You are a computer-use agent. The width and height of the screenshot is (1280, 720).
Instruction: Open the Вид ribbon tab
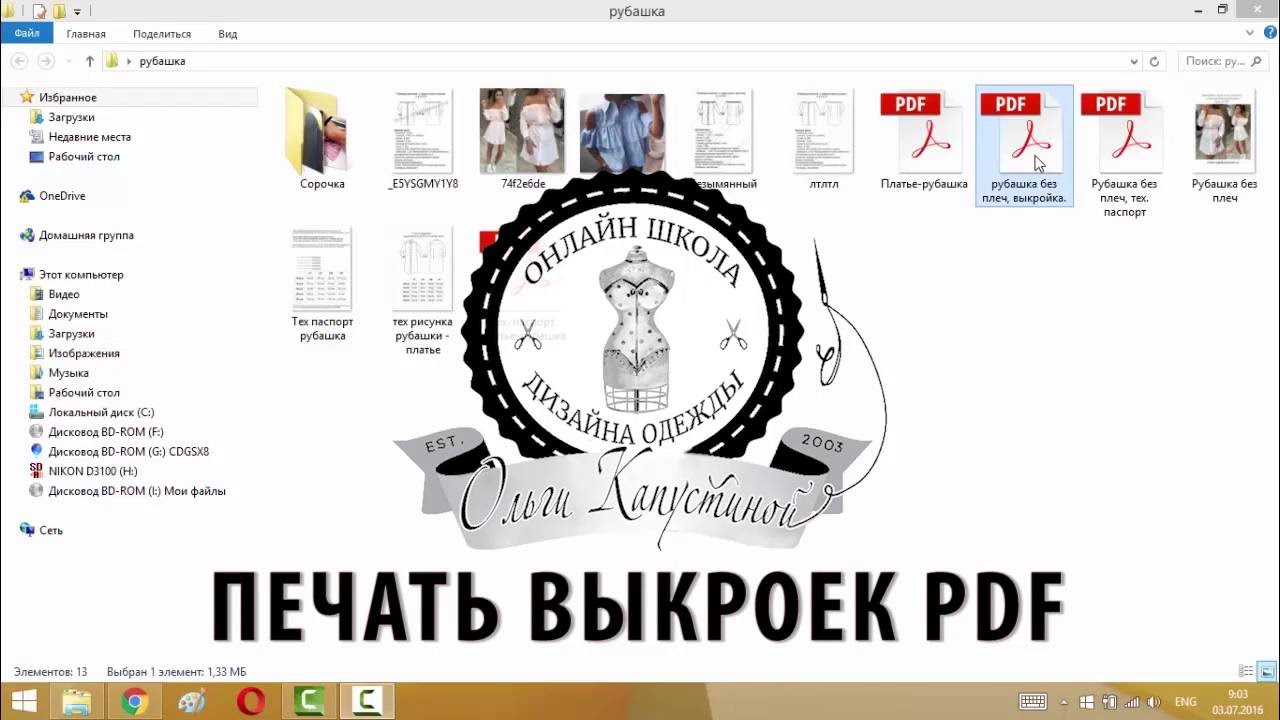click(x=228, y=34)
